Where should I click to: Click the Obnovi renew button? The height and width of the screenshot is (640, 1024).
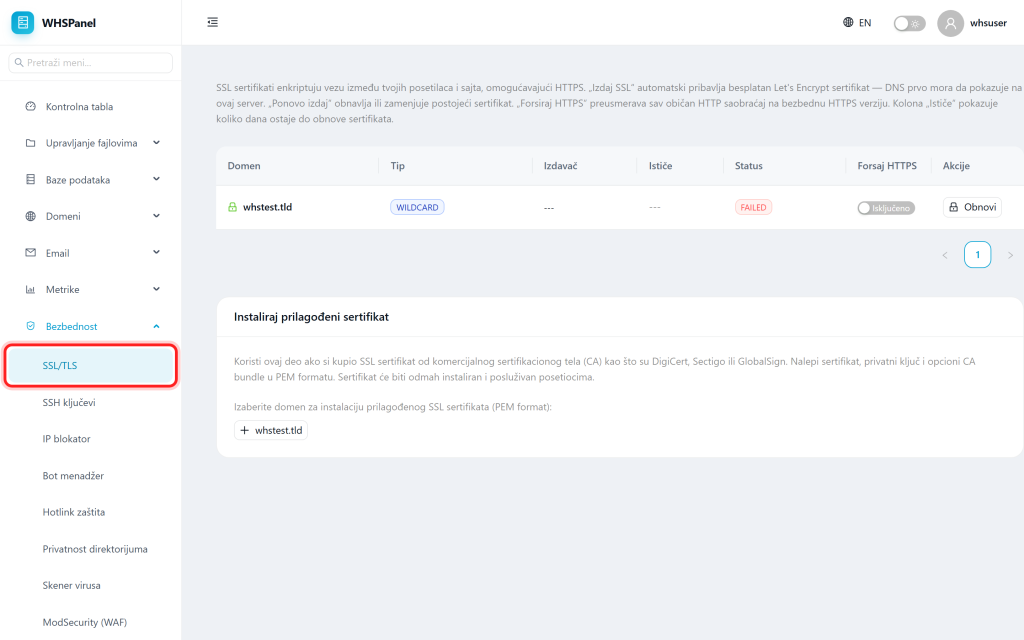pyautogui.click(x=972, y=207)
